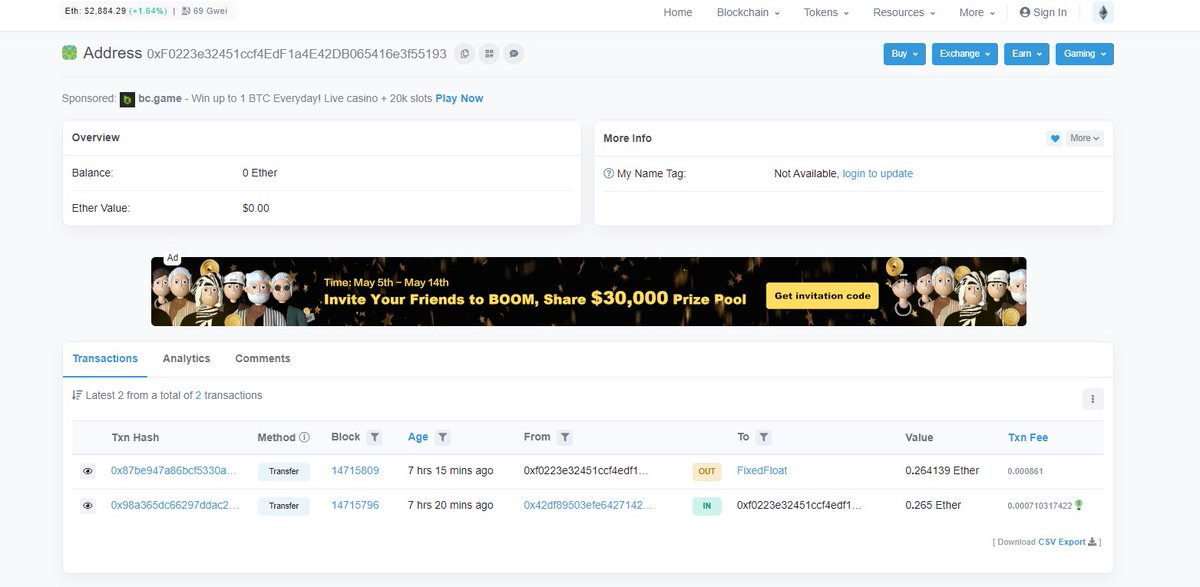
Task: Click the 0 Ether balance value
Action: [x=260, y=173]
